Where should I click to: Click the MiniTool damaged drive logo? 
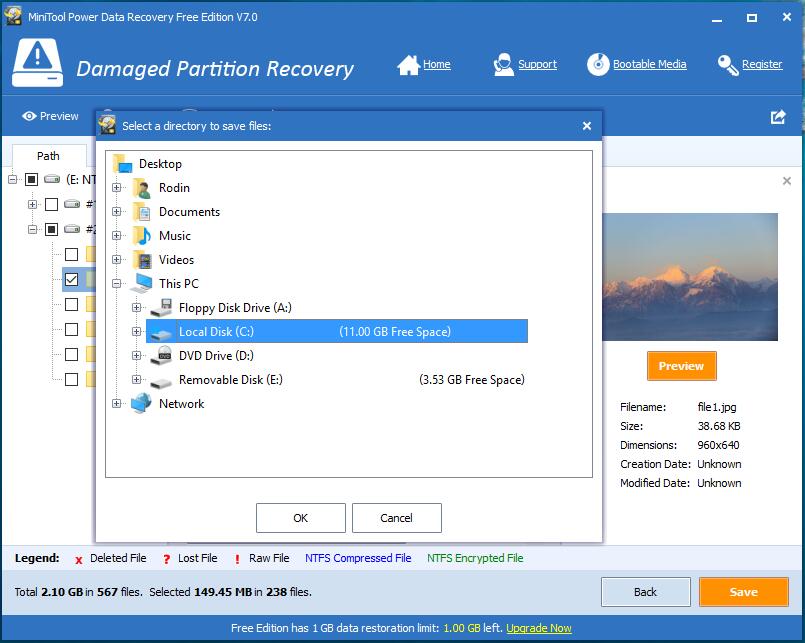point(37,60)
